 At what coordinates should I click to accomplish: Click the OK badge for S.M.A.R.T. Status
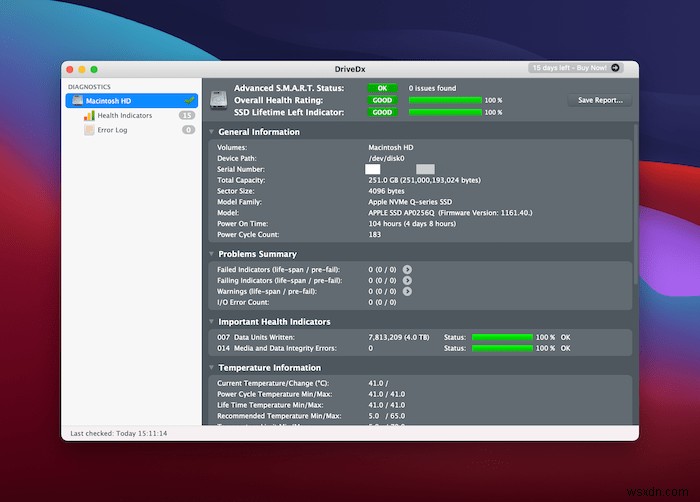tap(382, 88)
